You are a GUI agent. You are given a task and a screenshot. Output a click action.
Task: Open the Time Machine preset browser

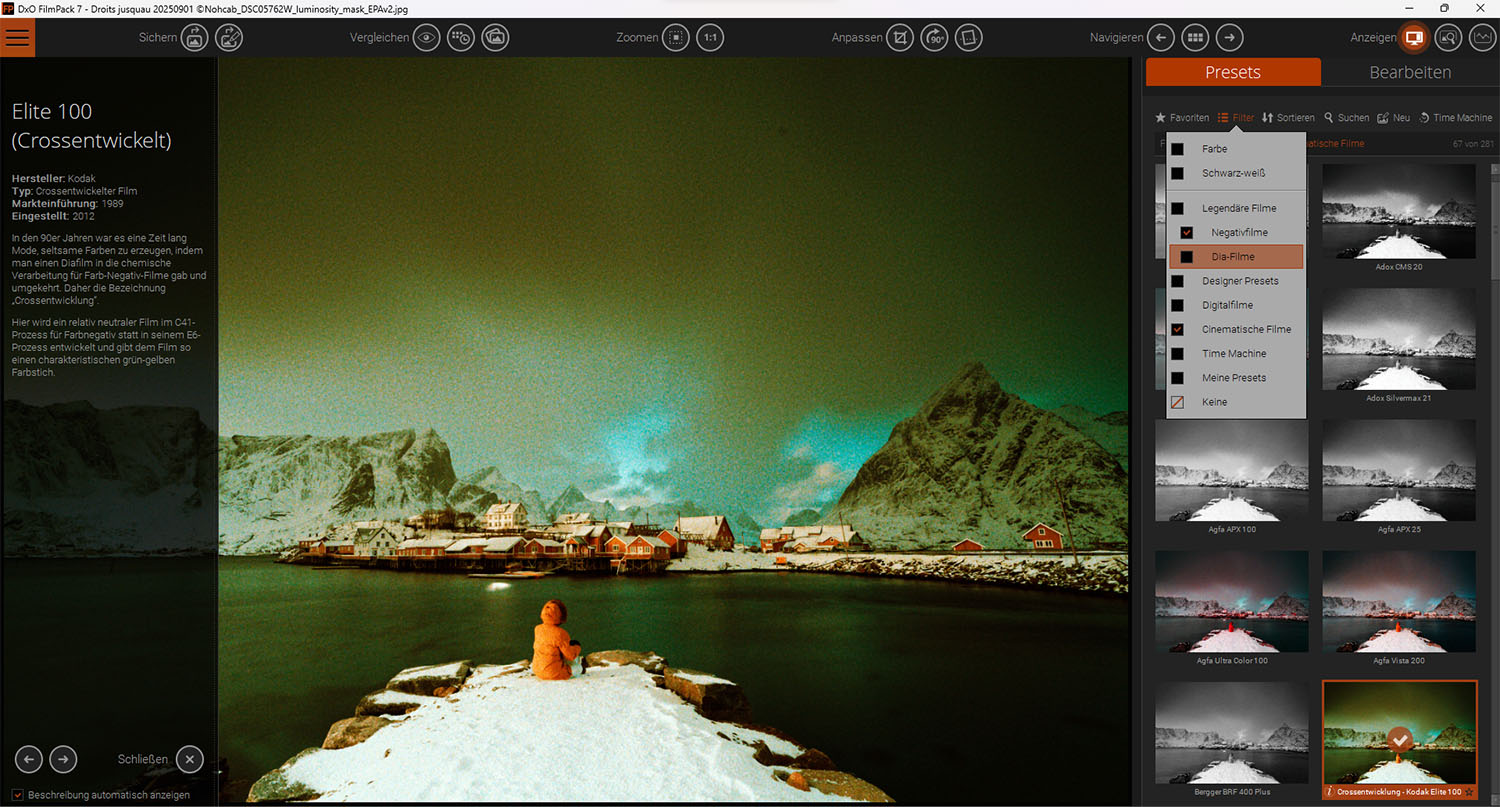point(1455,118)
